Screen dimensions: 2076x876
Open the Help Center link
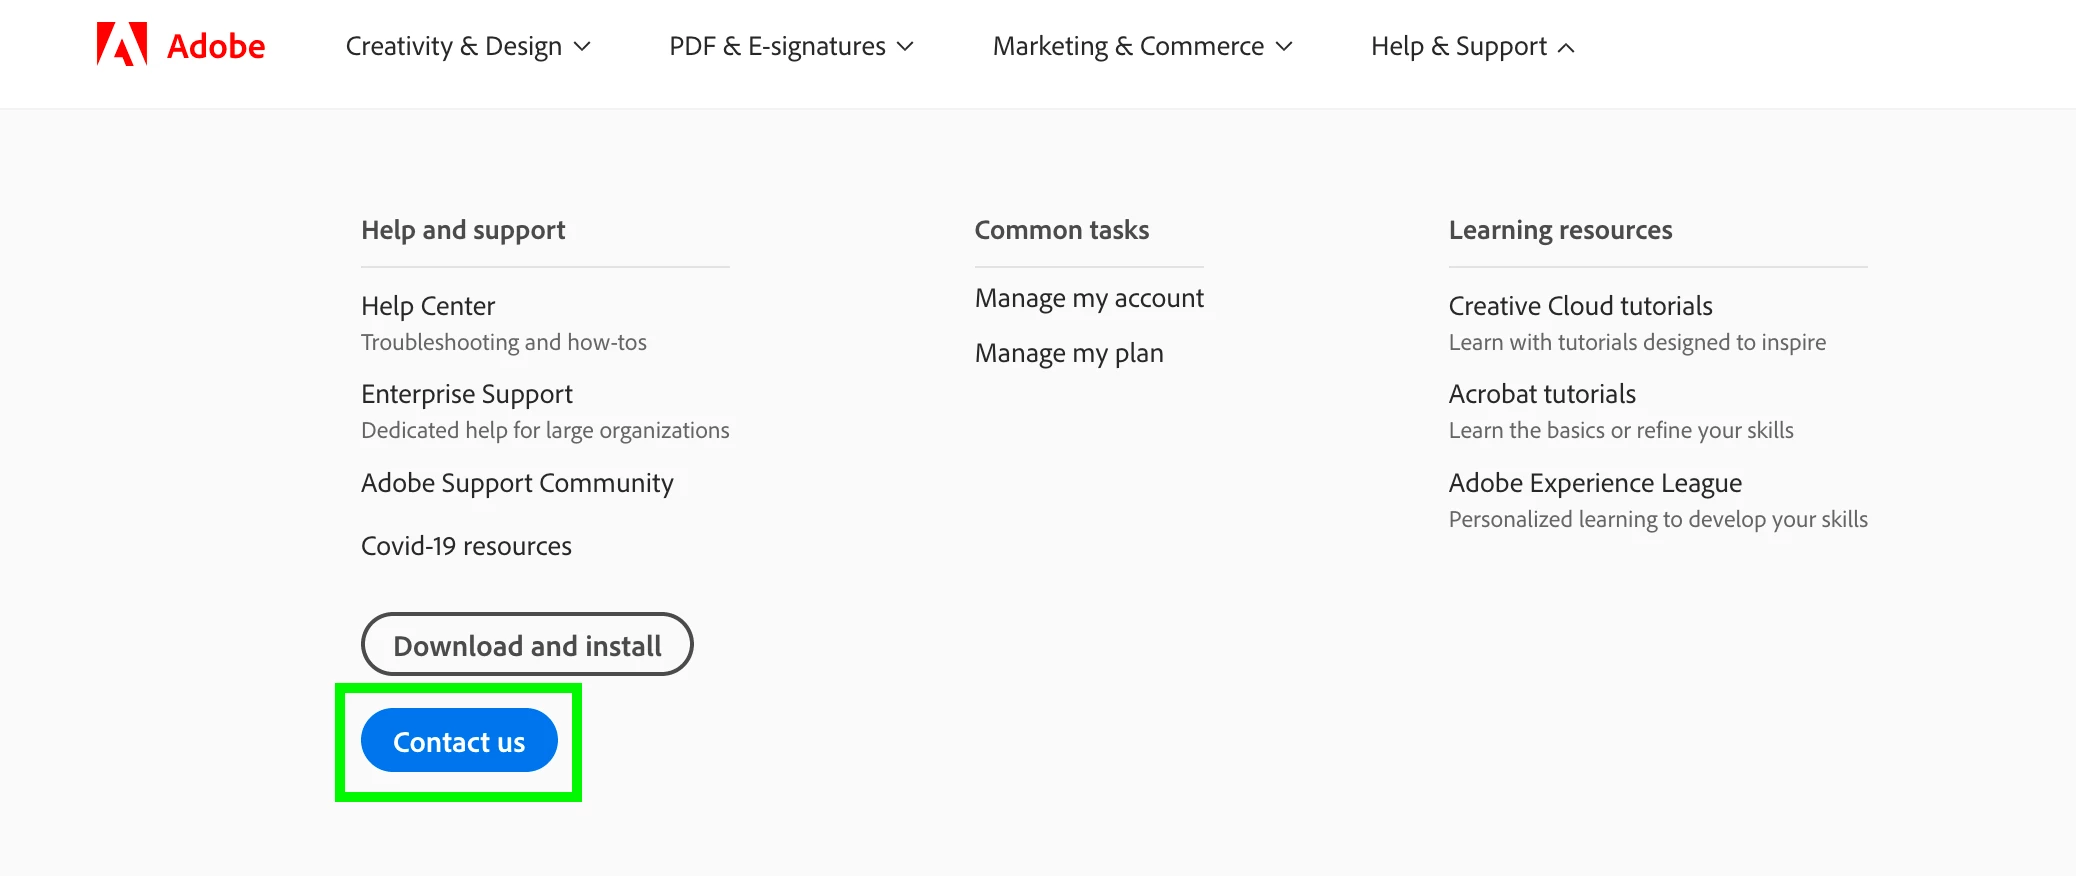(x=428, y=306)
